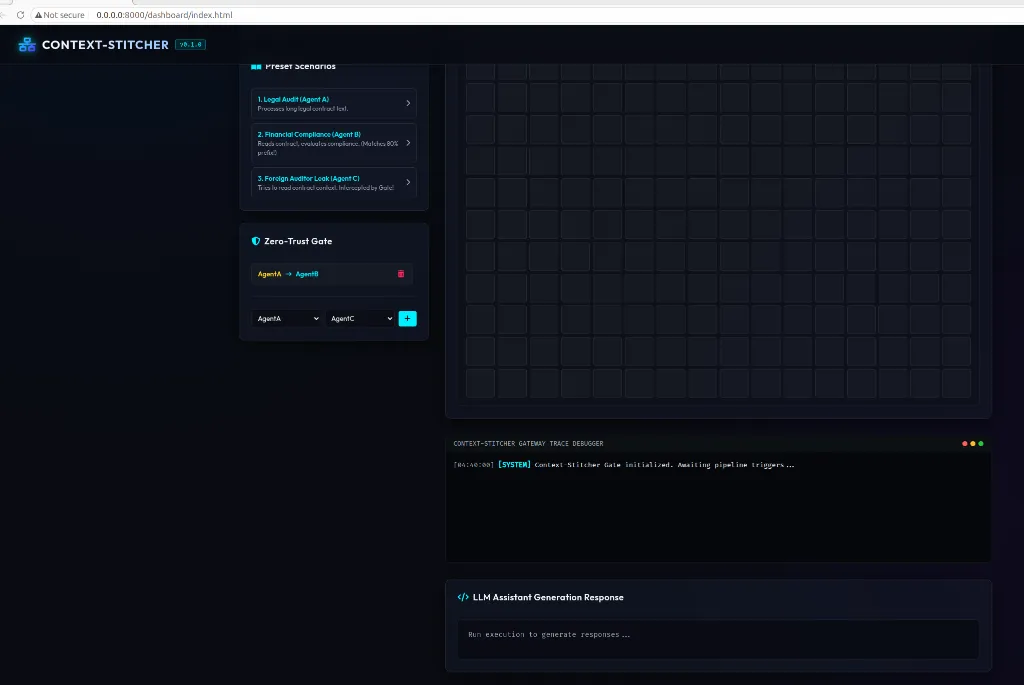This screenshot has width=1024, height=685.
Task: Click the Preset Scenarios book icon
Action: click(256, 67)
